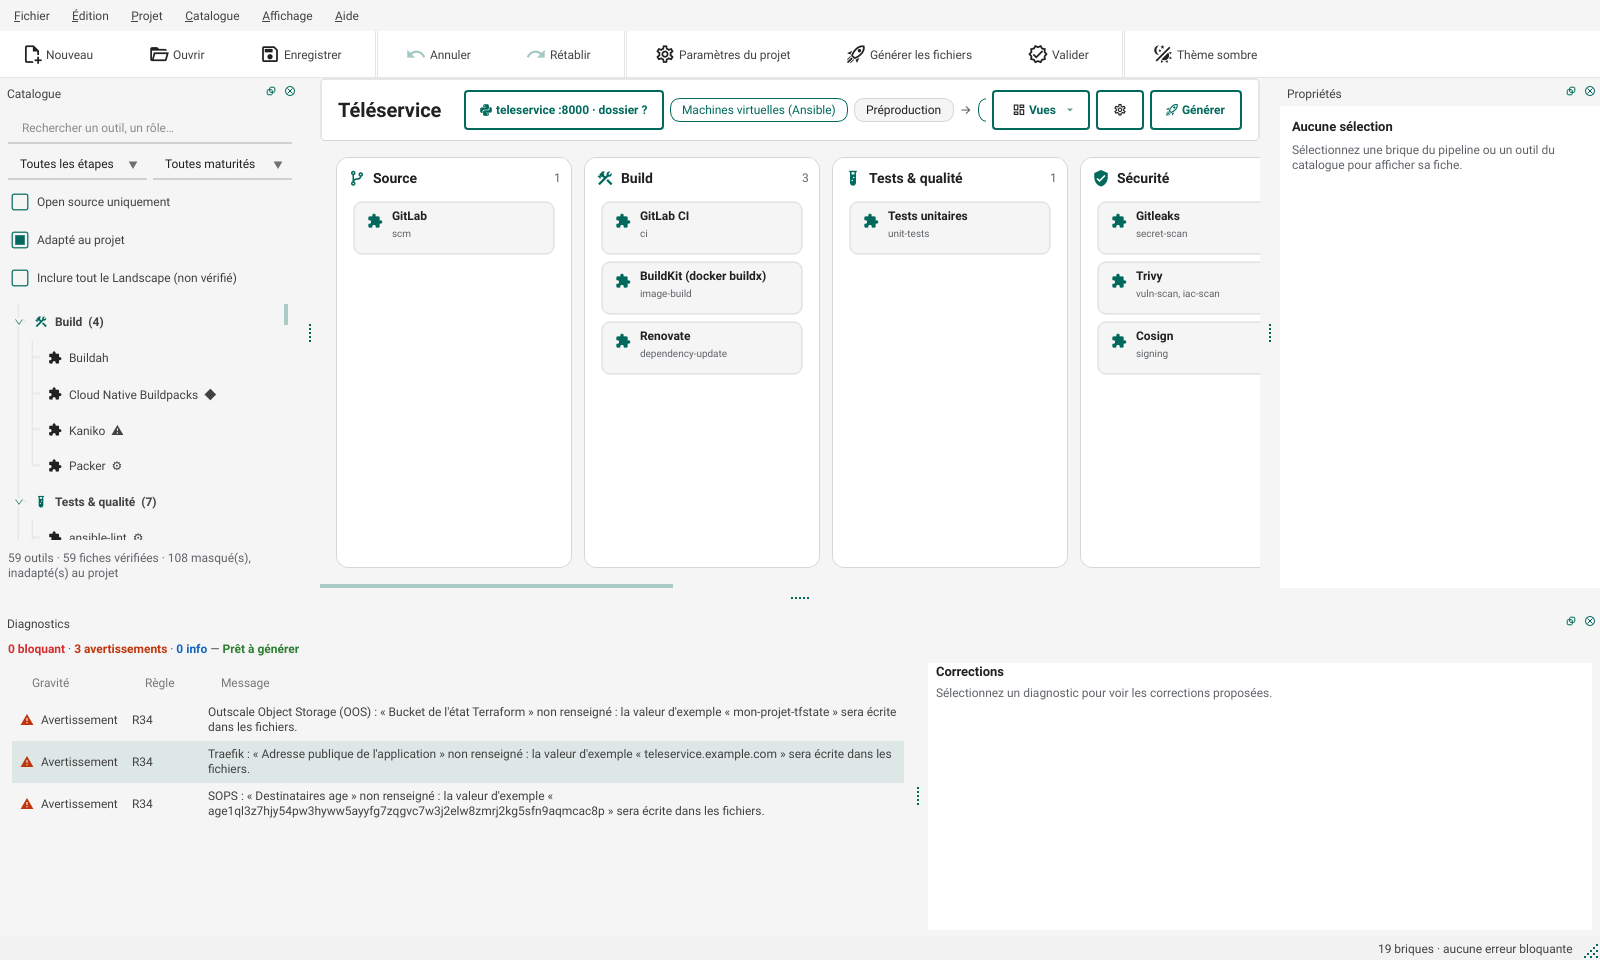The image size is (1600, 960).
Task: Click Générer les fichiers rocket icon
Action: coord(856,55)
